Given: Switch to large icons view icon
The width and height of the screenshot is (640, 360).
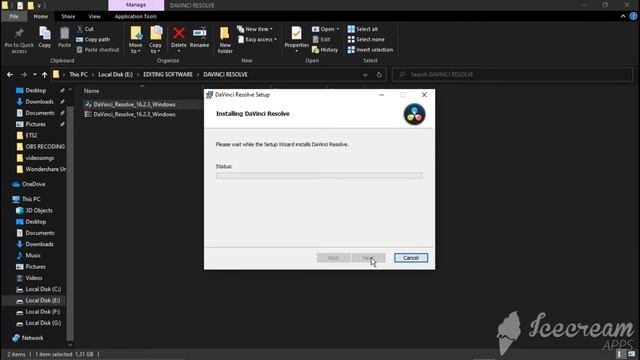Looking at the screenshot, I should pyautogui.click(x=631, y=354).
